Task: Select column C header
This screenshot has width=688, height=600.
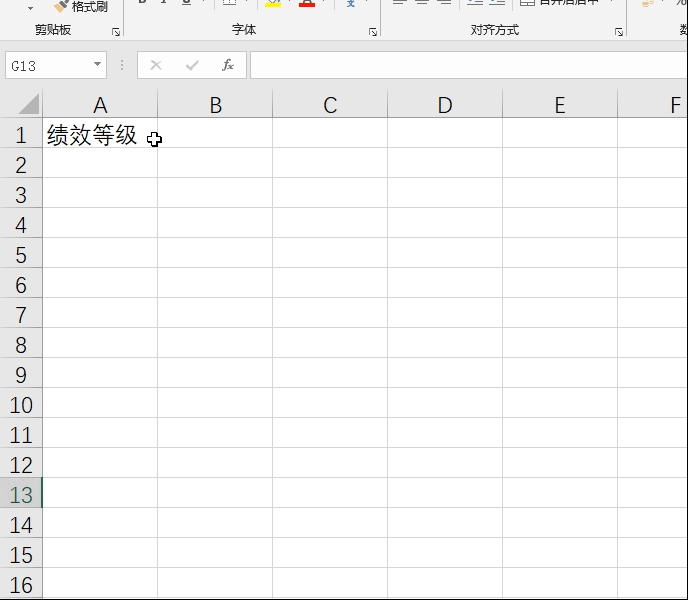Action: tap(330, 105)
